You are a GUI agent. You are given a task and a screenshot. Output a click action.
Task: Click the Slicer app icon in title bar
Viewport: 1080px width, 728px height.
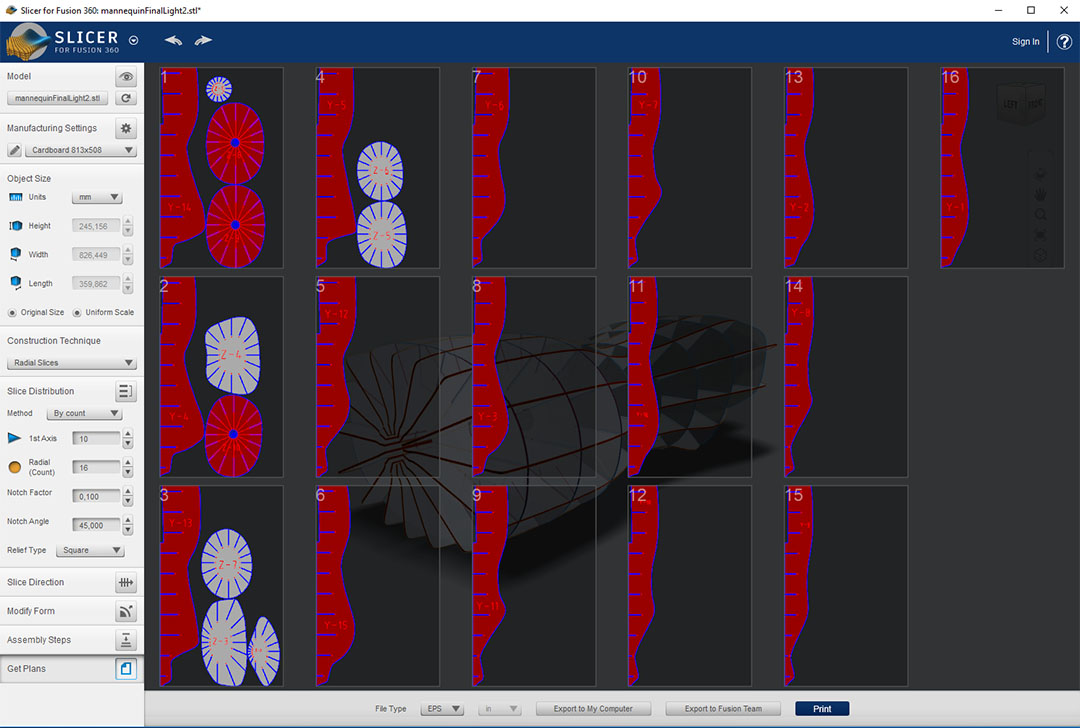[x=11, y=10]
